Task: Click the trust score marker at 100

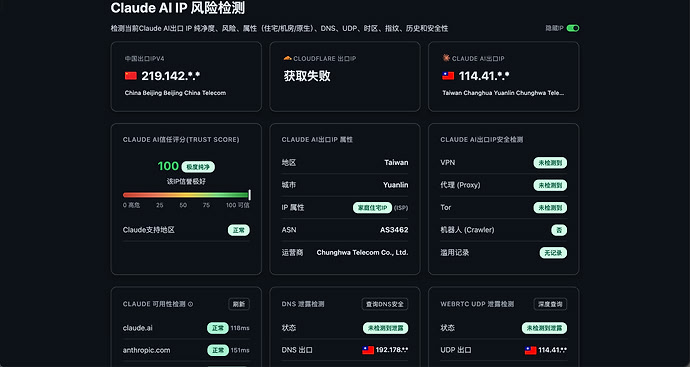Action: point(250,195)
